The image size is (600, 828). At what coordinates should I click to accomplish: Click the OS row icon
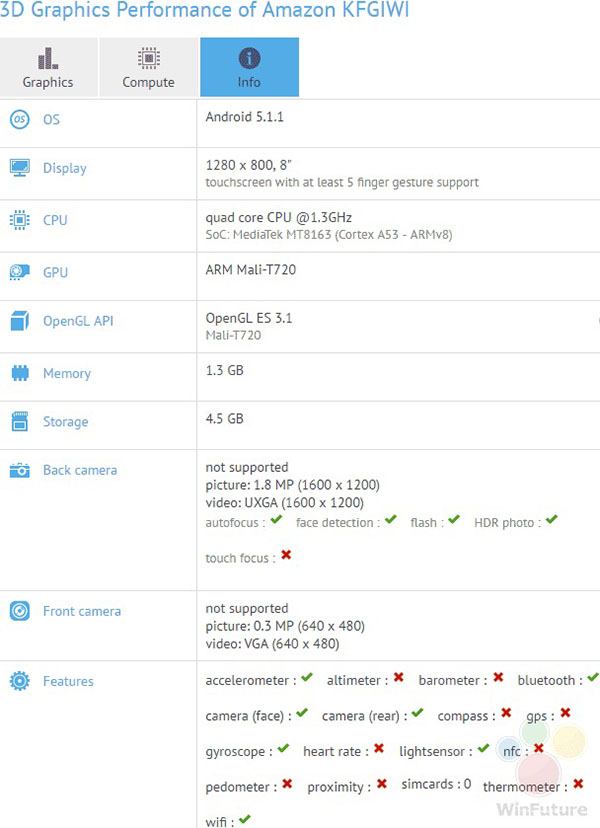click(20, 119)
